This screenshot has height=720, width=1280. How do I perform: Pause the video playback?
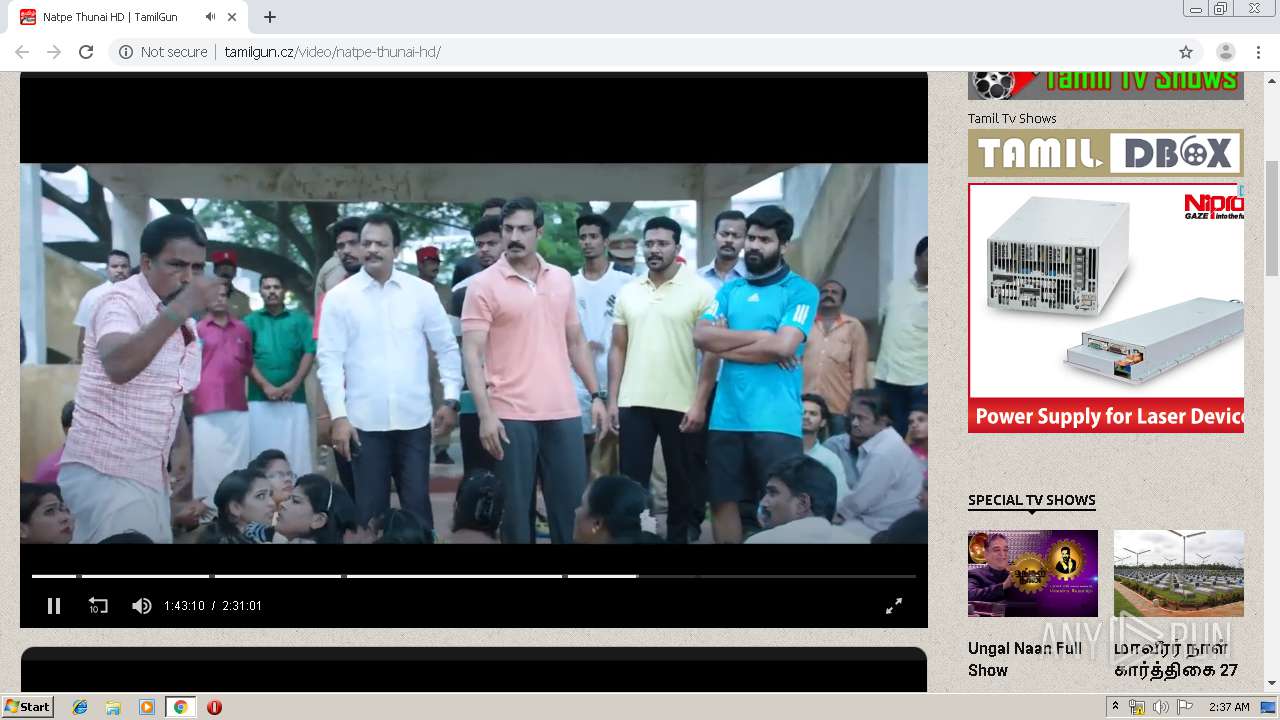click(54, 605)
